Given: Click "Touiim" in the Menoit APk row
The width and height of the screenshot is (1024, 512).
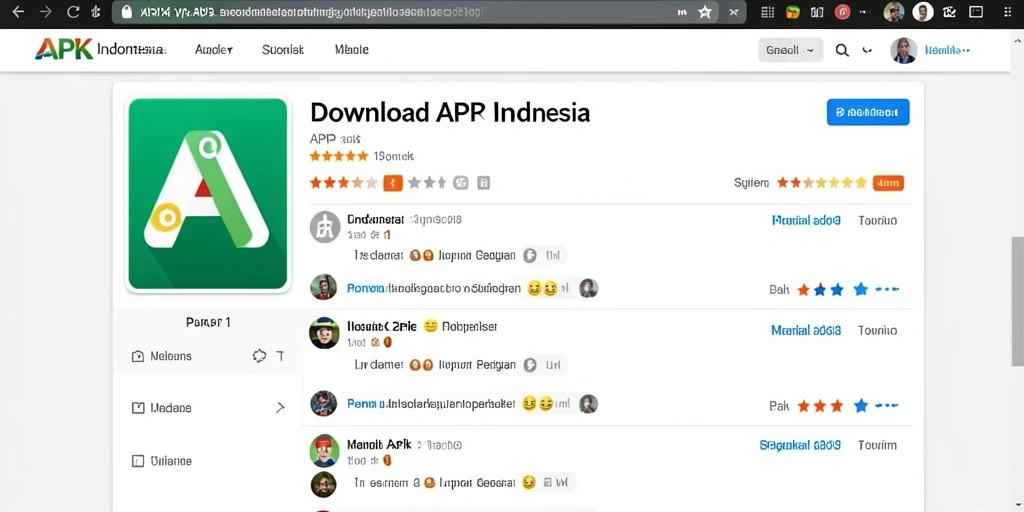Looking at the screenshot, I should click(877, 445).
